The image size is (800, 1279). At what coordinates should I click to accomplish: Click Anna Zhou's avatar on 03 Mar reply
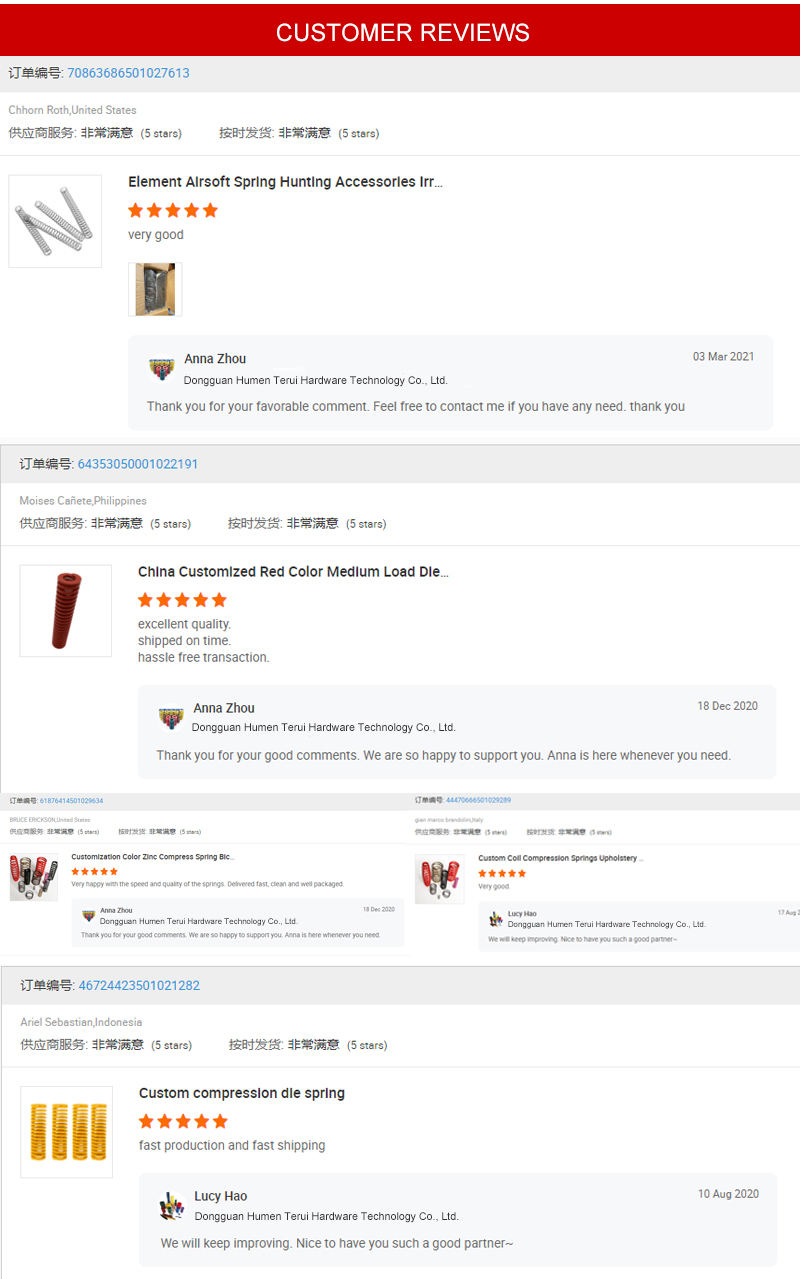click(161, 369)
